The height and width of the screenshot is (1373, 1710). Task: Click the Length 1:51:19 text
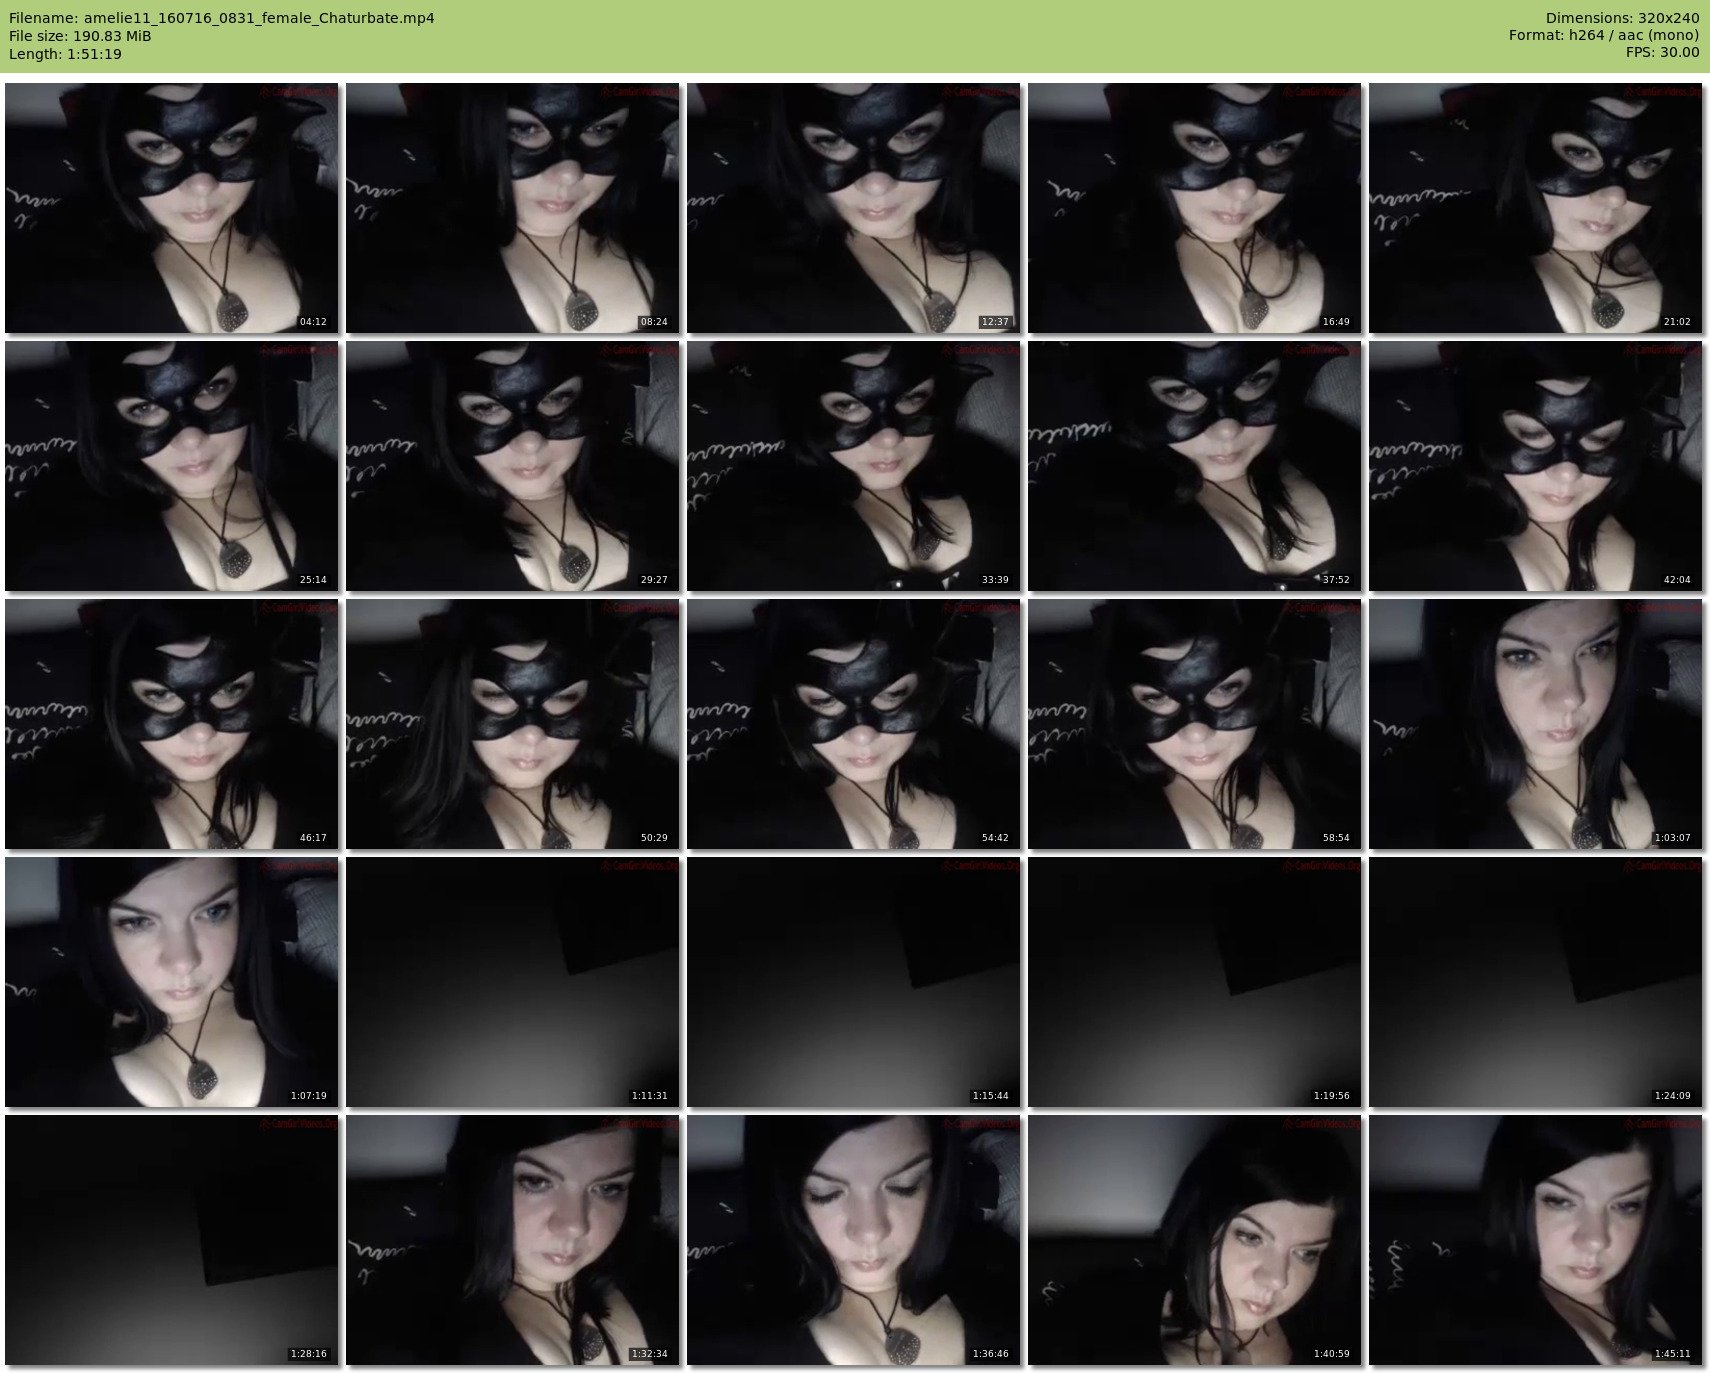point(65,54)
